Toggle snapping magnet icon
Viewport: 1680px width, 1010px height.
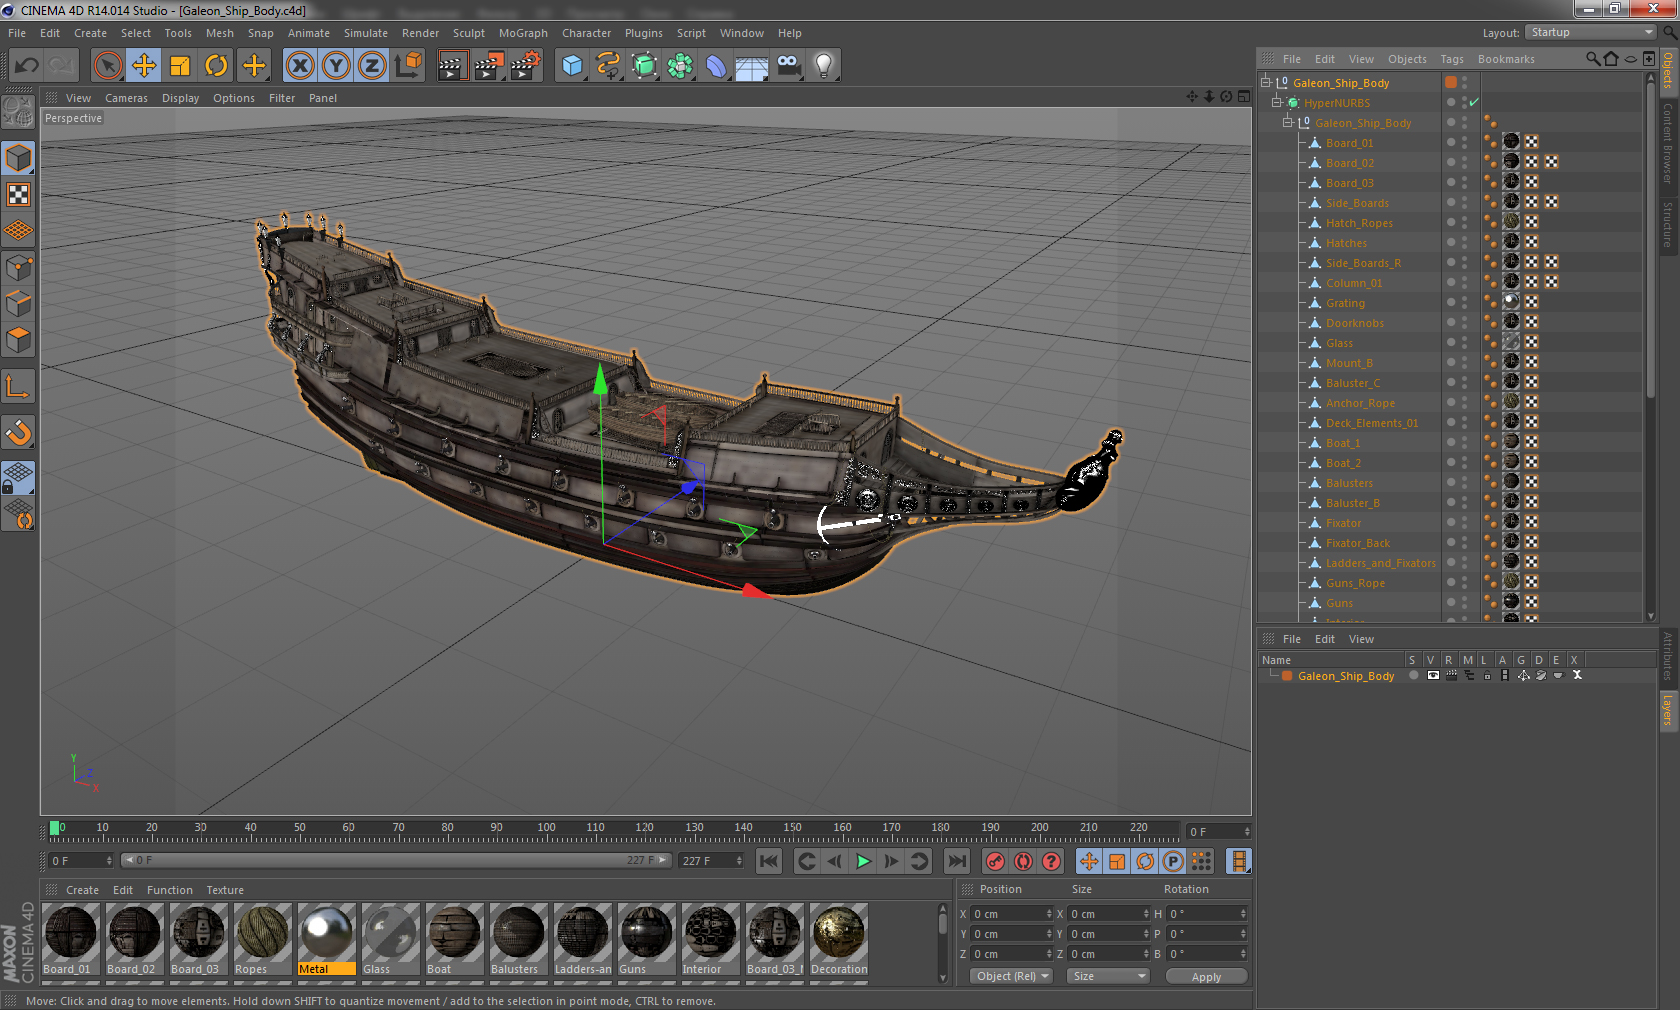(x=19, y=432)
